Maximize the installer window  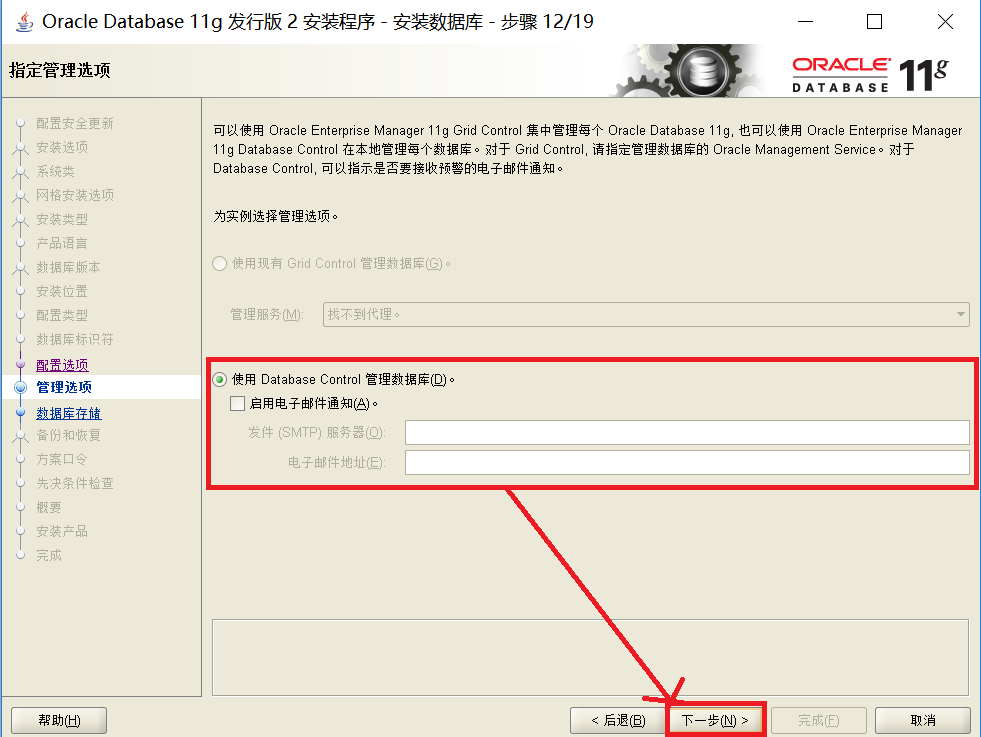click(x=874, y=22)
